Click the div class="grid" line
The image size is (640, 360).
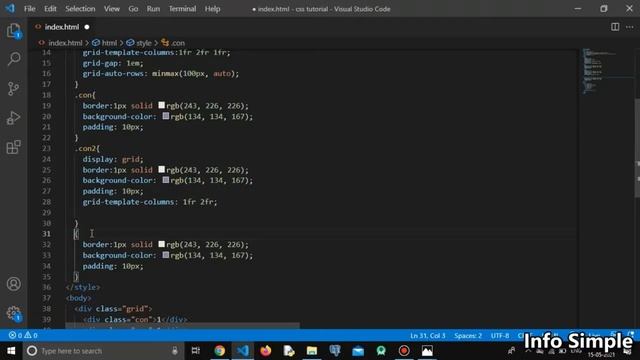113,309
